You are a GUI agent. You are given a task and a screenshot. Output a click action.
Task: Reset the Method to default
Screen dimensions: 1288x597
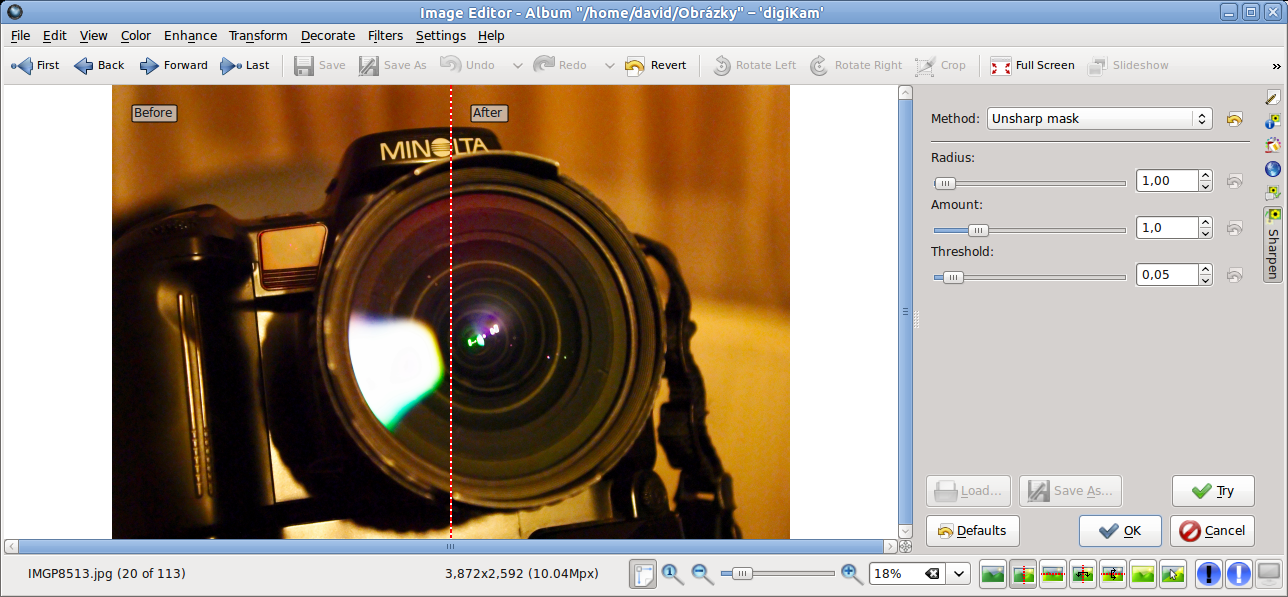coord(1234,119)
